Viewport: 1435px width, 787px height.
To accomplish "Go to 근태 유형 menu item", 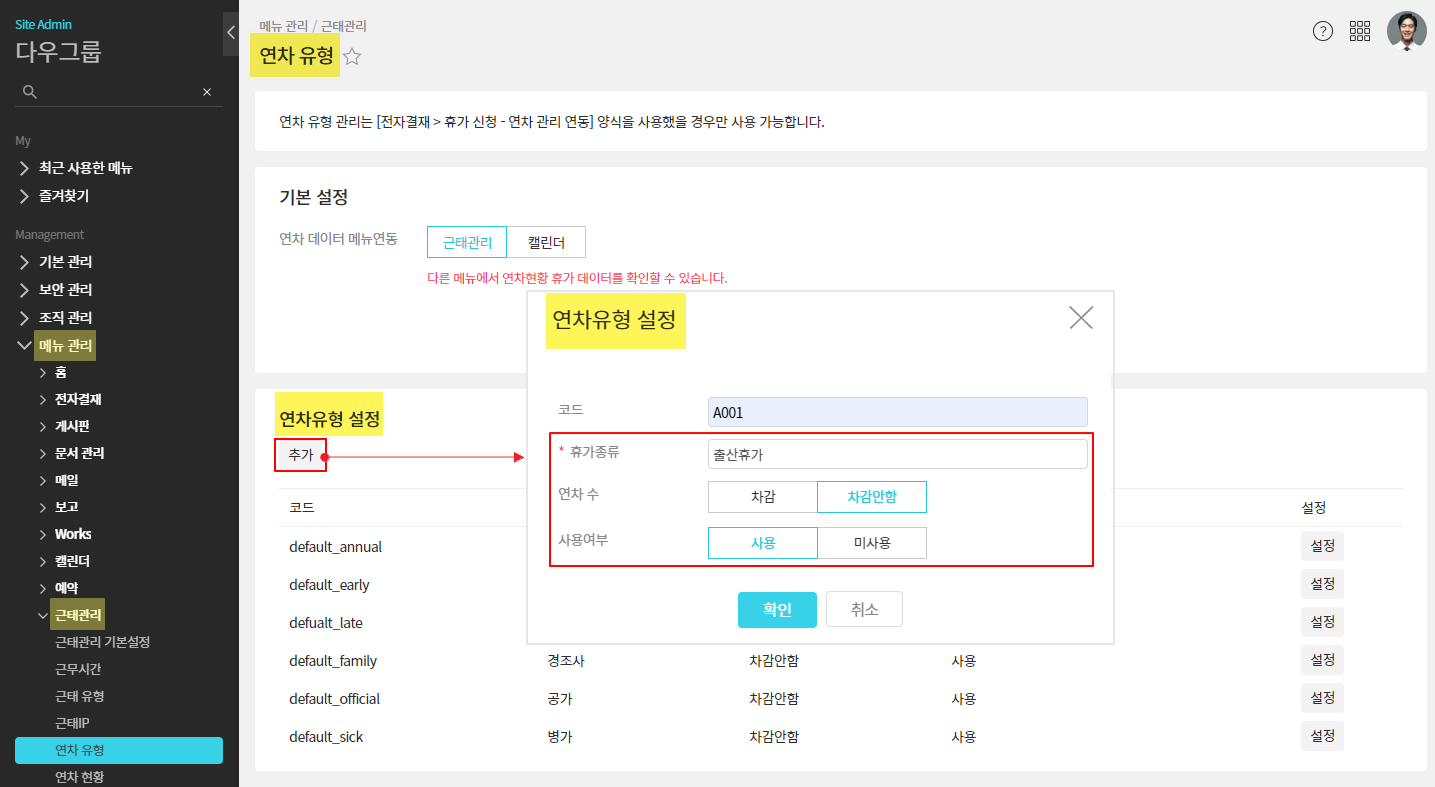I will pos(80,696).
